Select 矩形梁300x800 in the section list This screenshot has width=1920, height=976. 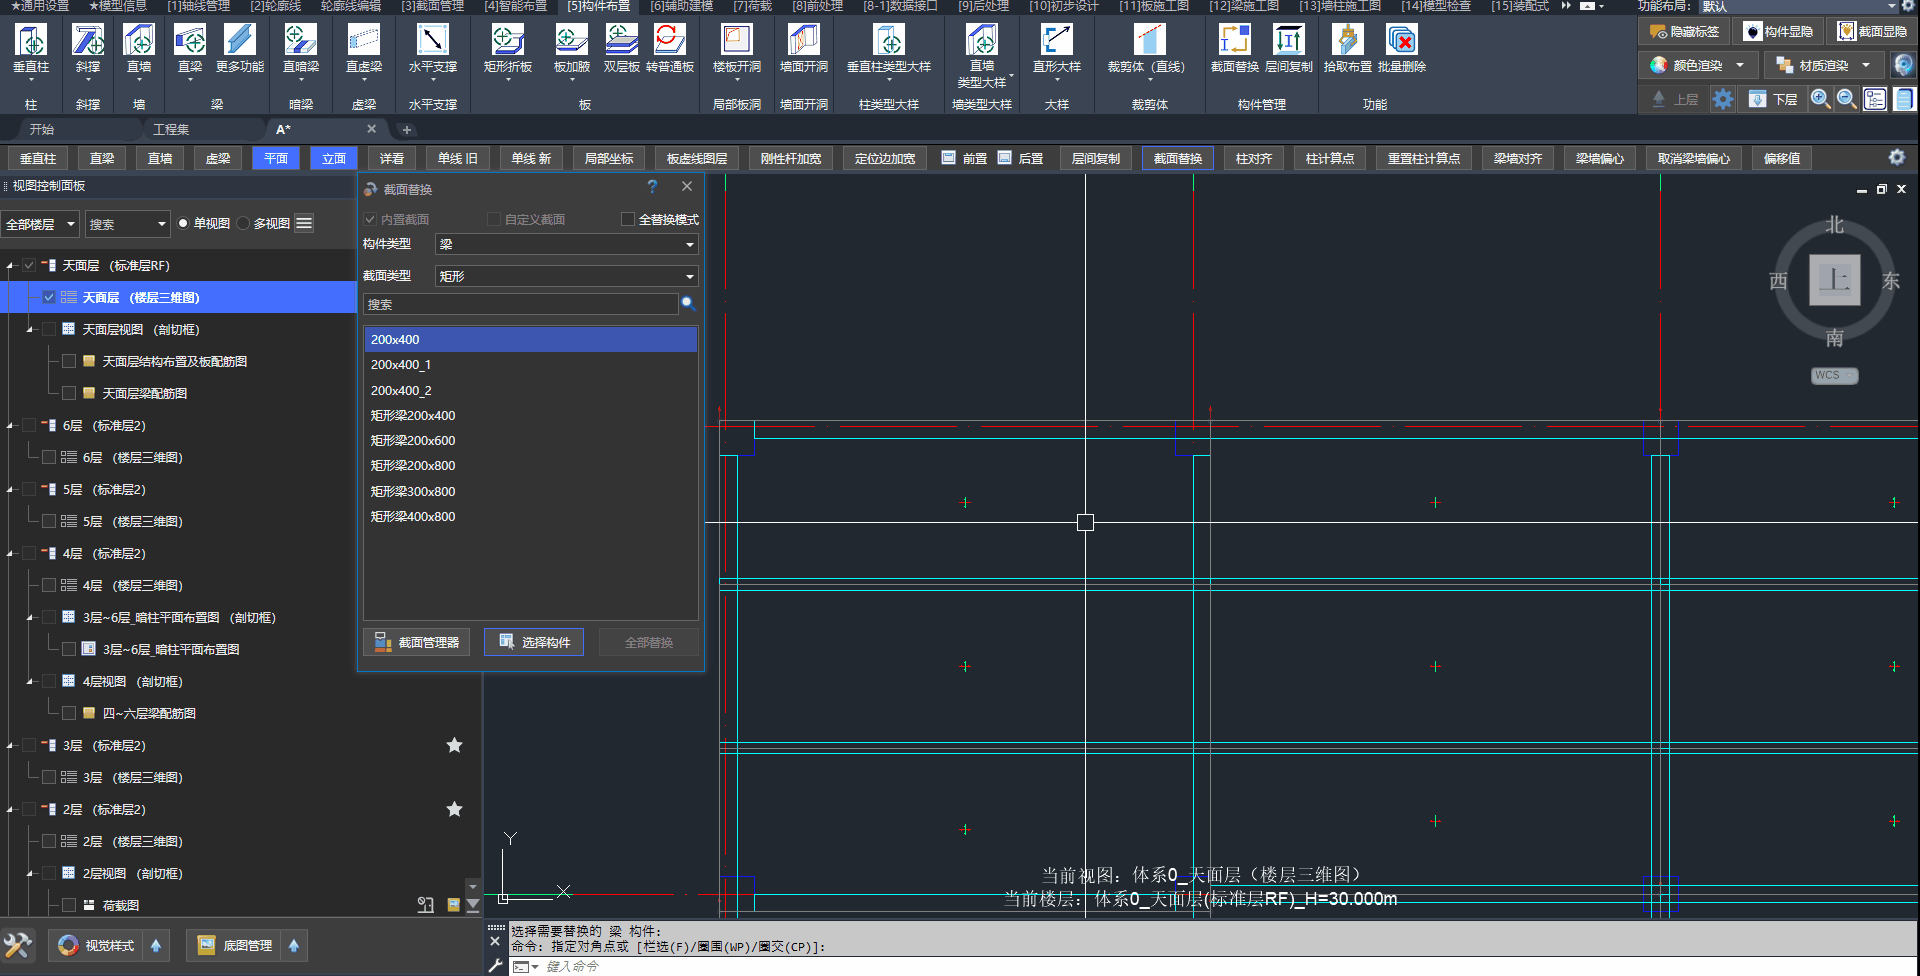413,491
